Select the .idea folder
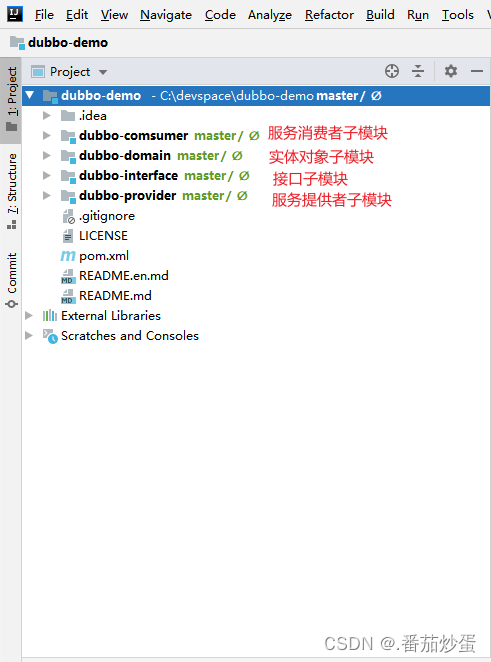Viewport: 491px width, 662px height. click(92, 116)
